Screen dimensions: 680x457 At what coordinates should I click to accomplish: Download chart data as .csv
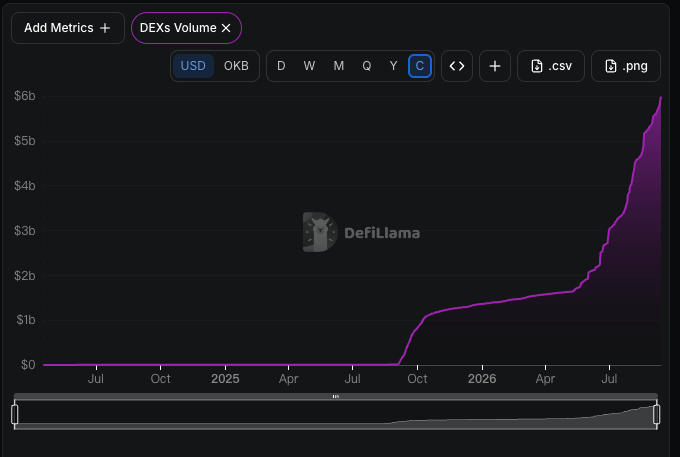pyautogui.click(x=551, y=66)
